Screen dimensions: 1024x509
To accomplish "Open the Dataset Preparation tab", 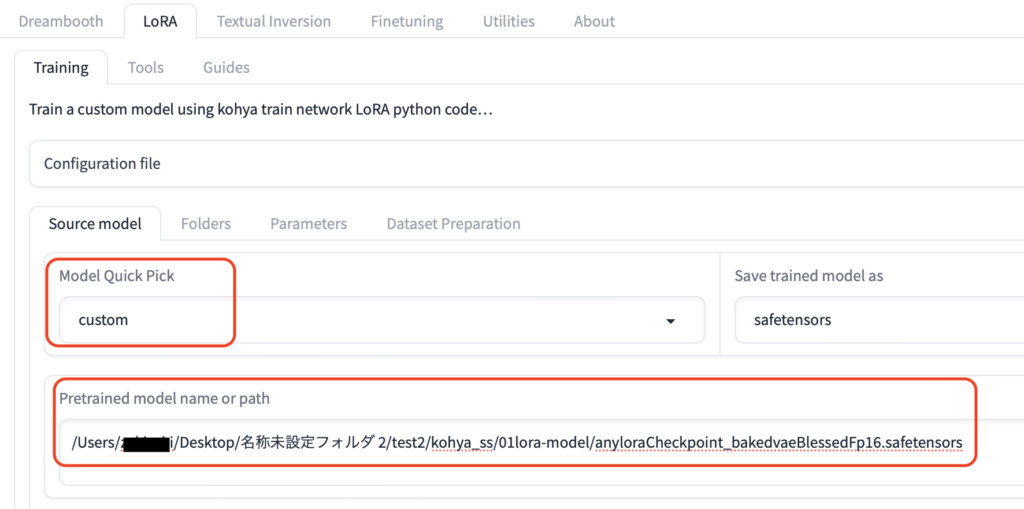I will click(453, 223).
